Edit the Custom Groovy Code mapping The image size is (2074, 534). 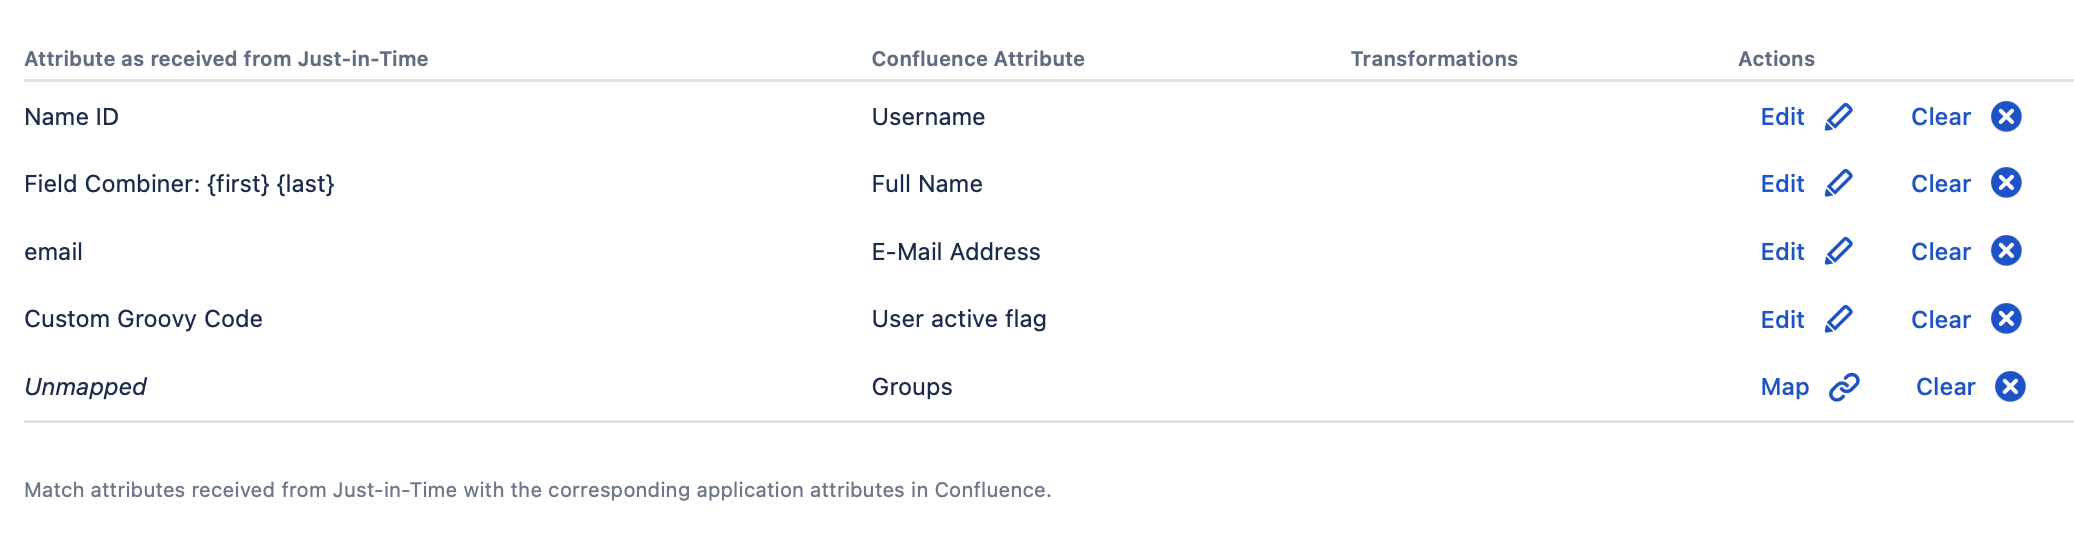(1782, 320)
